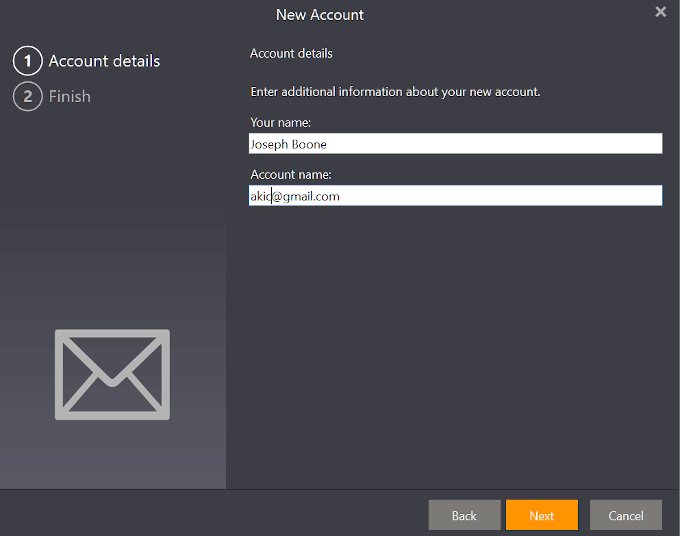Close the New Account dialog

[x=660, y=12]
